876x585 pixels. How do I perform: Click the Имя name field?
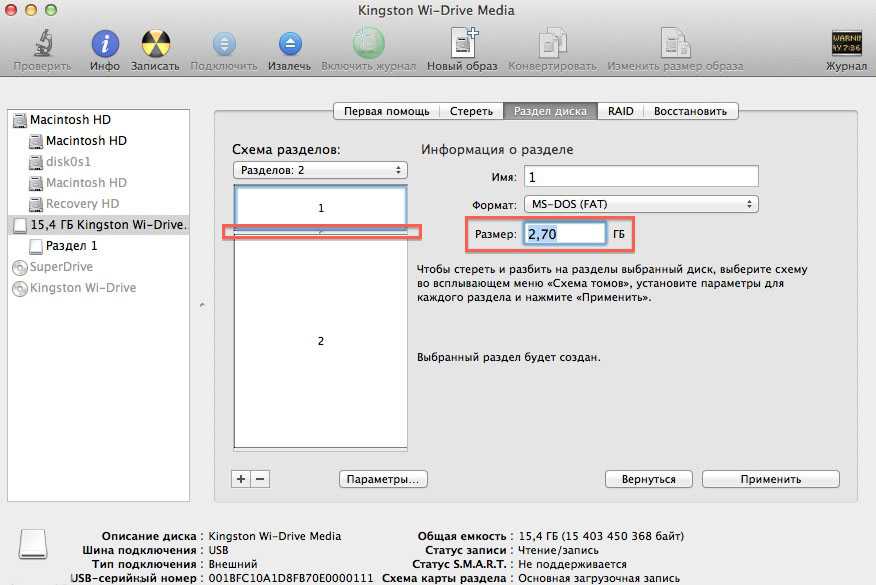(641, 177)
